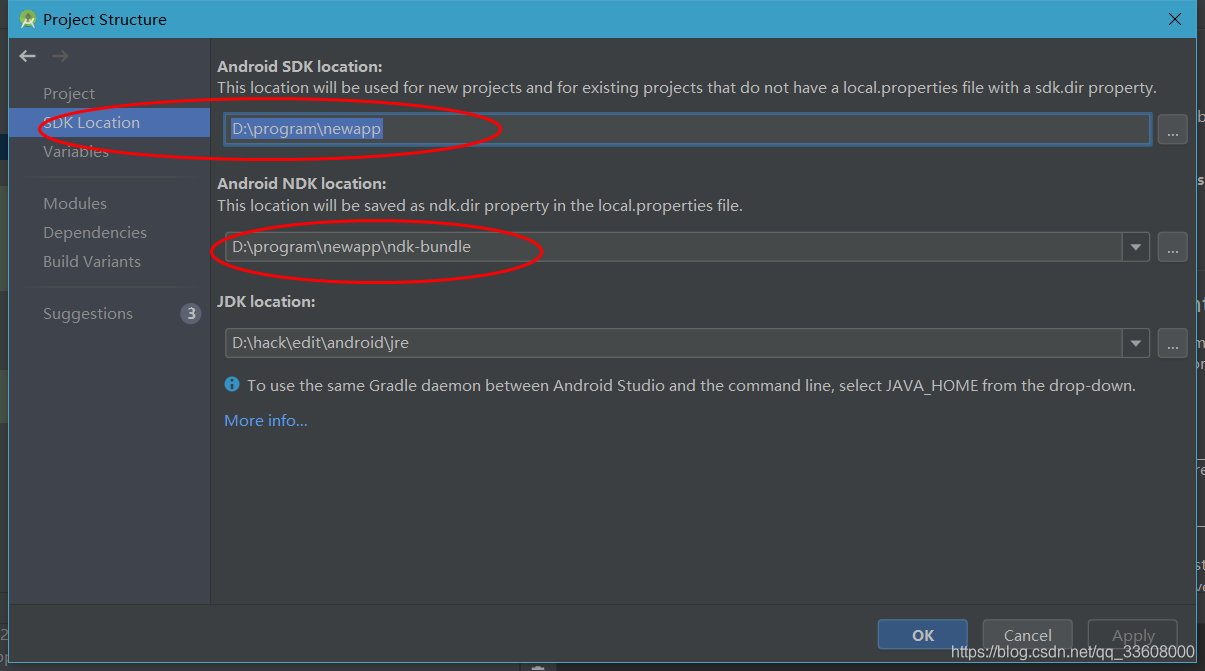Confirm with the OK button

(x=923, y=635)
